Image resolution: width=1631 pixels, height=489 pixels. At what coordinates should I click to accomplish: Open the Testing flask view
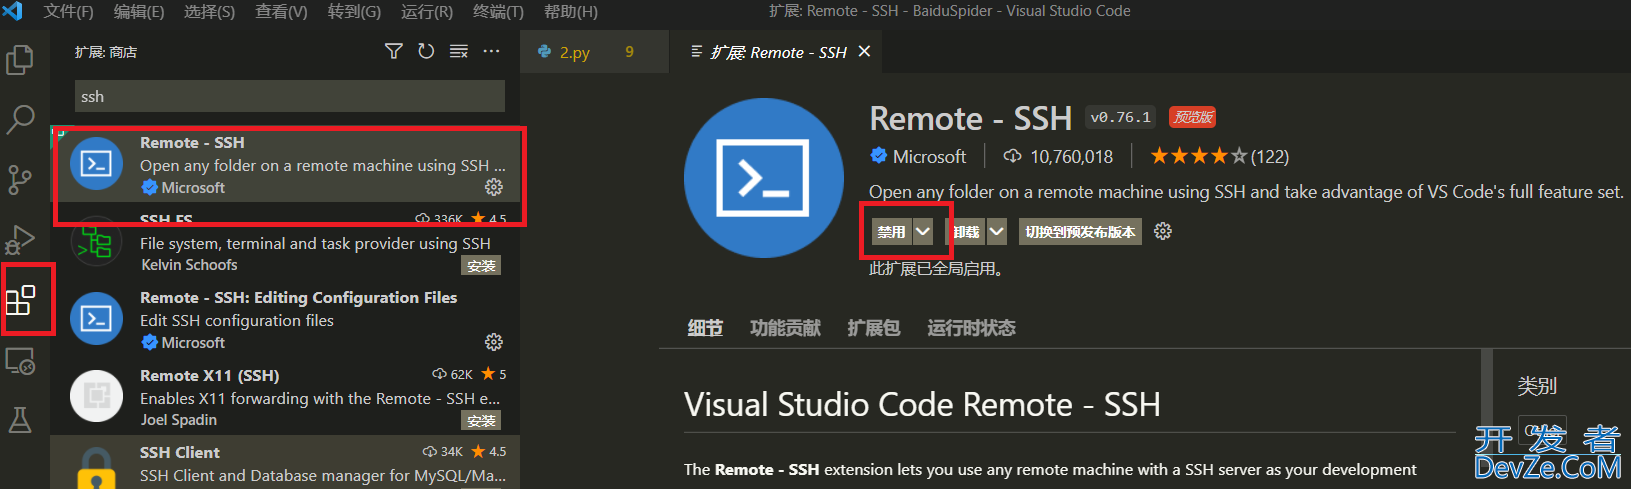tap(20, 420)
